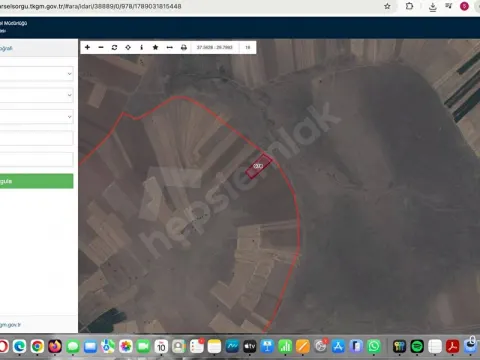The image size is (480, 360).
Task: Open App Store from the dock
Action: coord(338,347)
